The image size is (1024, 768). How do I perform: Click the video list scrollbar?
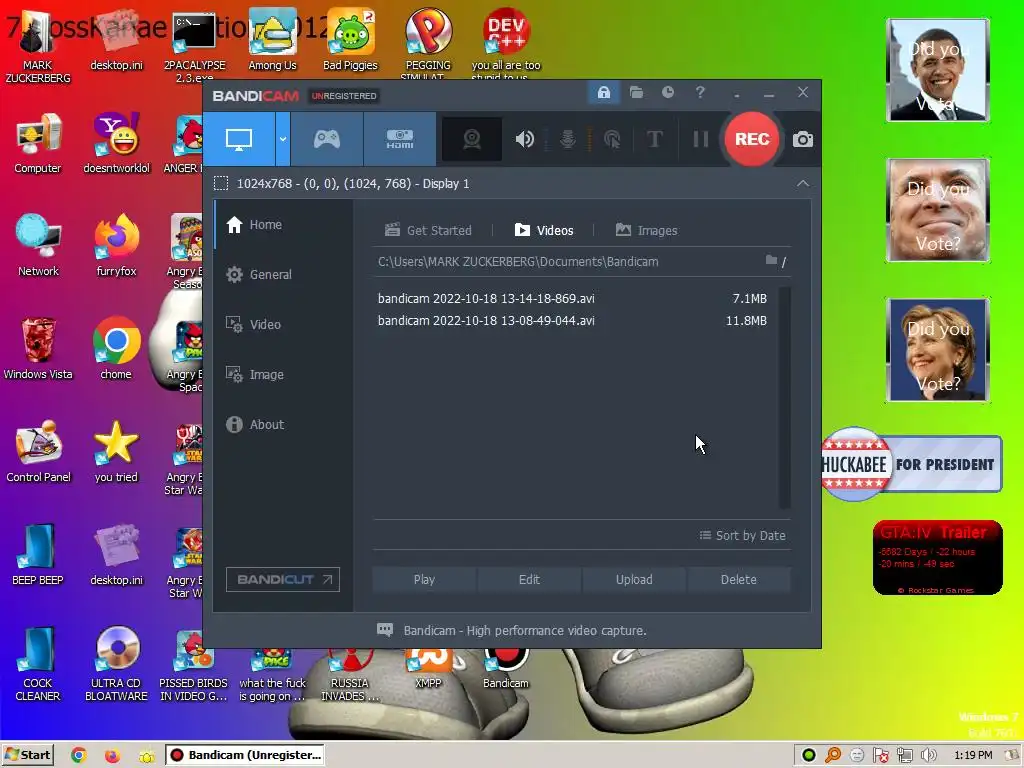pos(785,397)
